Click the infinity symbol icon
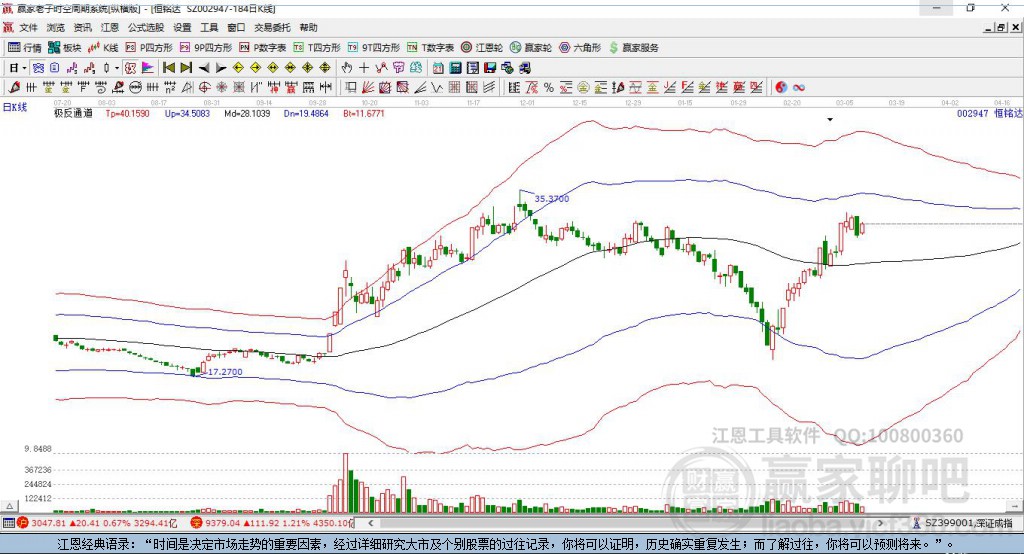Screen dimensions: 1024x554 pyautogui.click(x=799, y=88)
